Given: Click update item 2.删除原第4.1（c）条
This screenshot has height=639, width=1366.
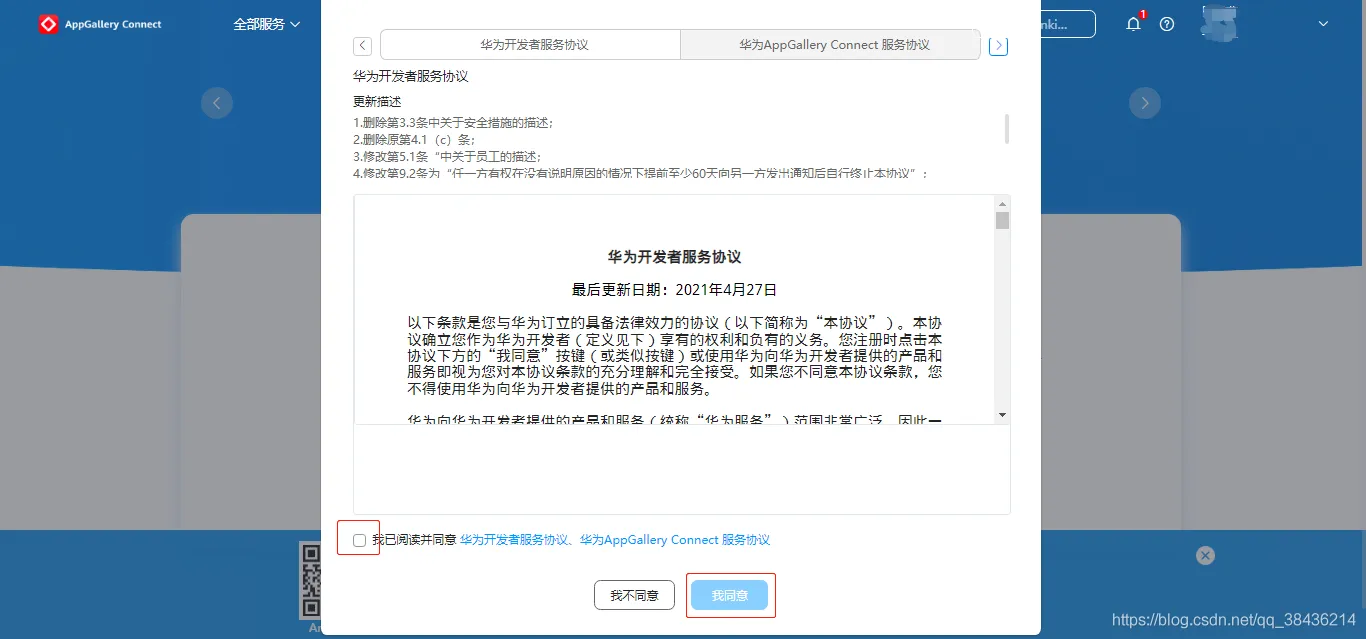Looking at the screenshot, I should pyautogui.click(x=414, y=140).
